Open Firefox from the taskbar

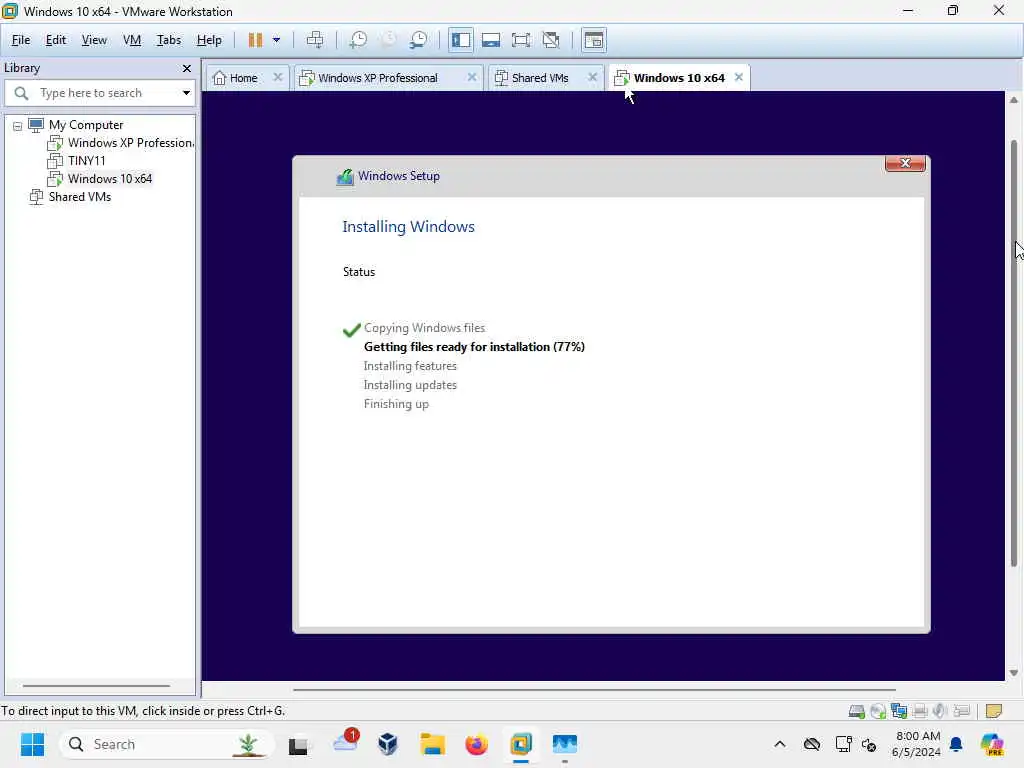pos(477,744)
